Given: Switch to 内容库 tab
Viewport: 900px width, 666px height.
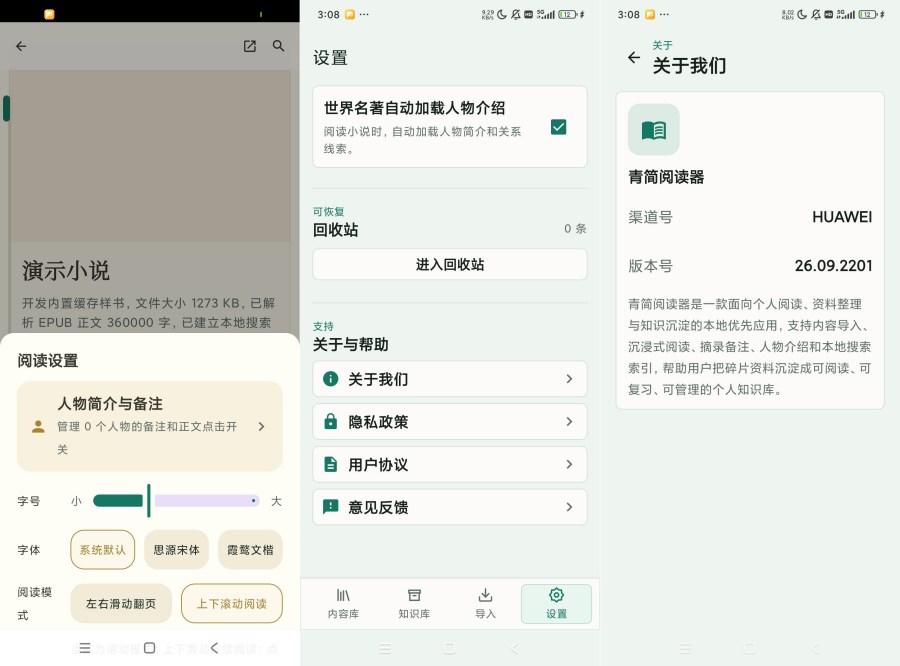Looking at the screenshot, I should coord(343,603).
